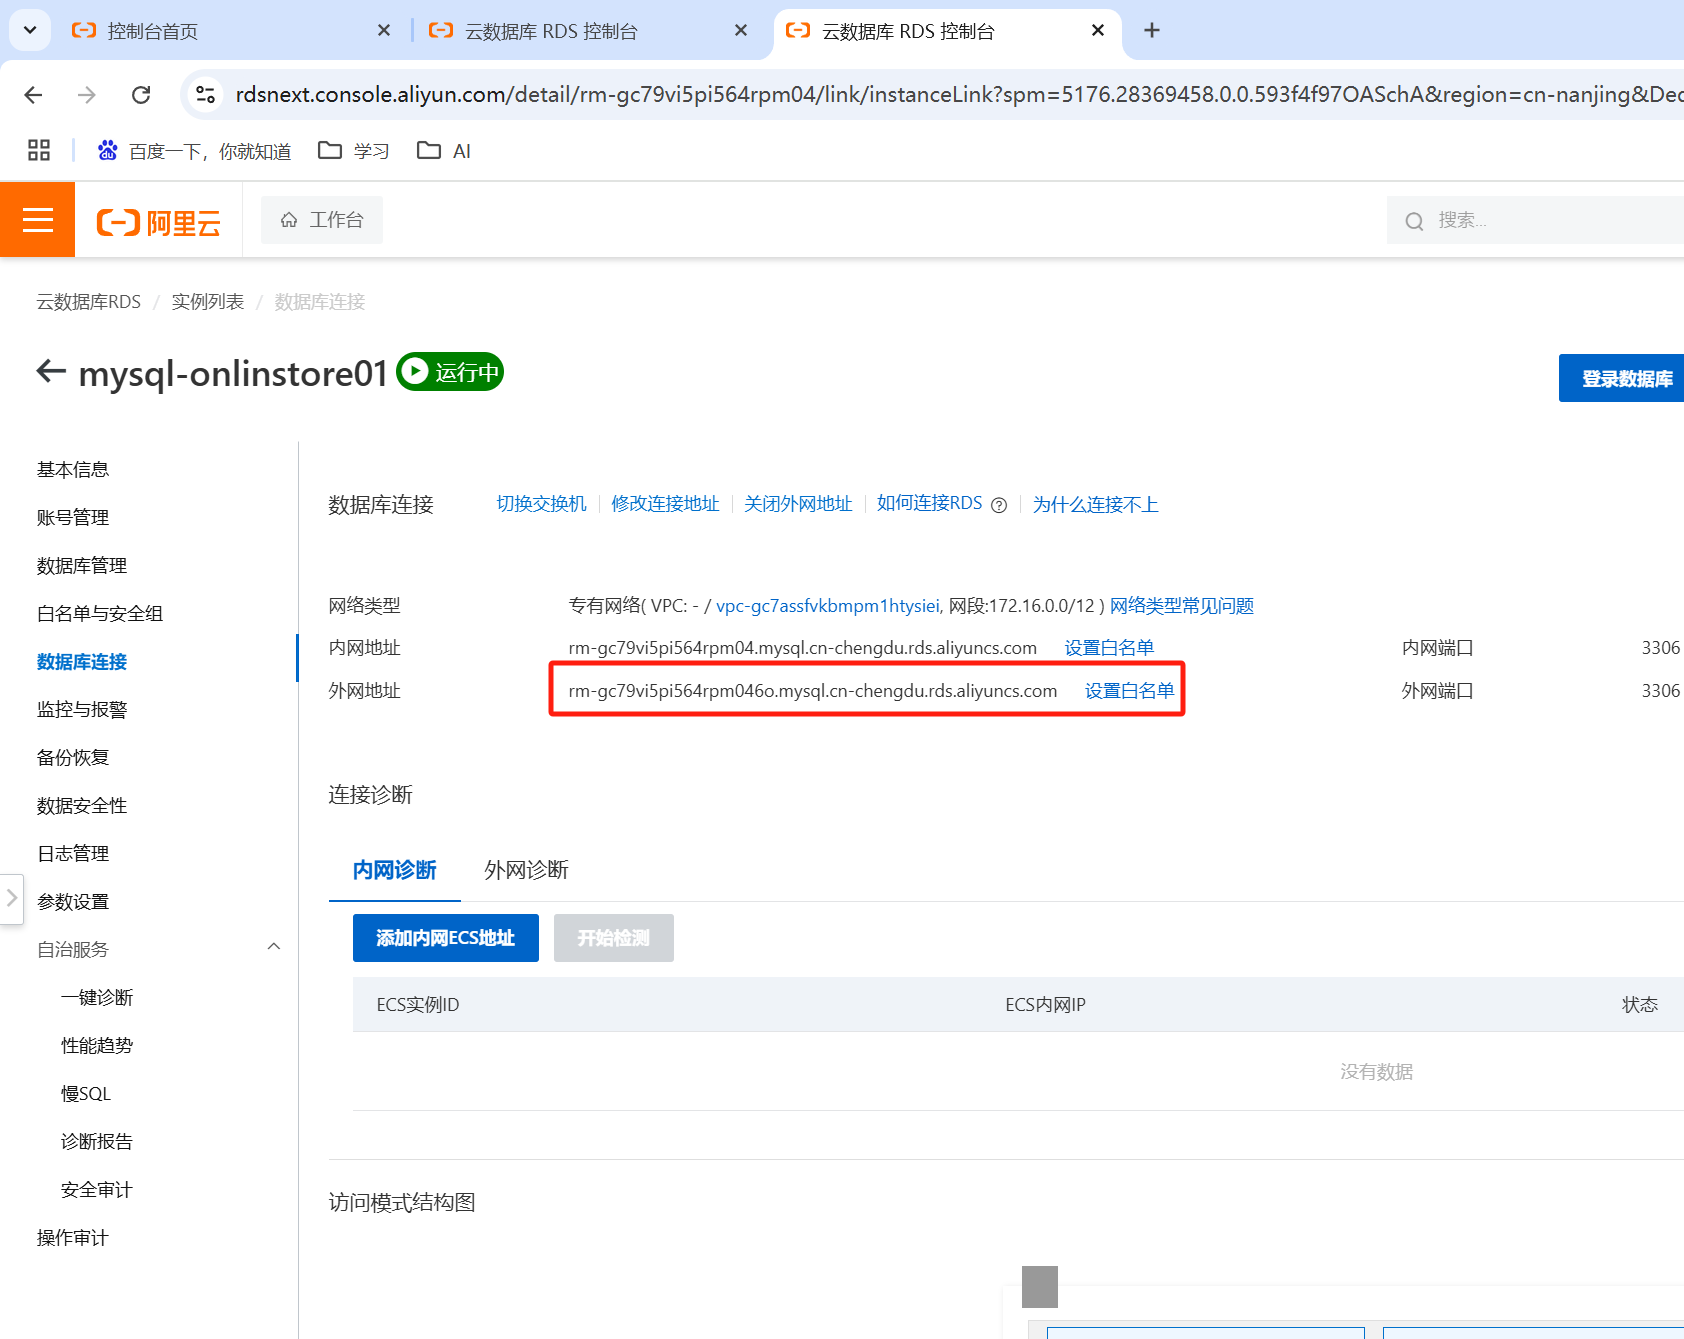Open 数据安全性 in the sidebar

pyautogui.click(x=82, y=806)
